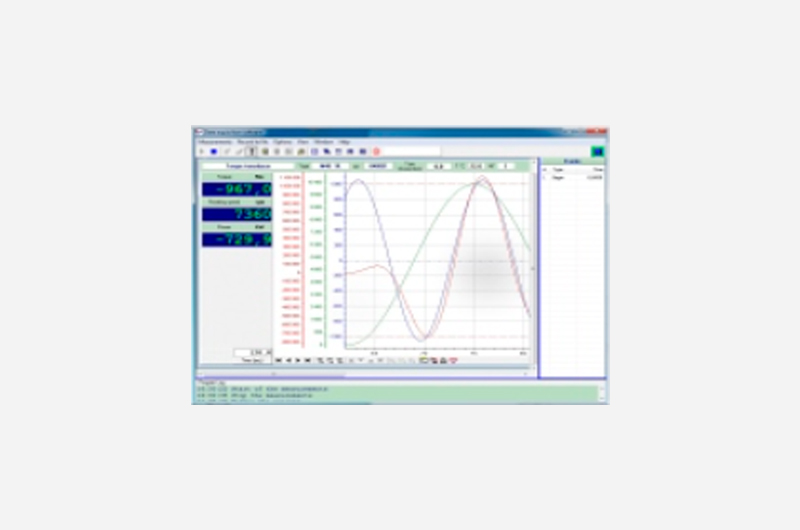Click the blue 7360 rotating speed display

[x=237, y=214]
